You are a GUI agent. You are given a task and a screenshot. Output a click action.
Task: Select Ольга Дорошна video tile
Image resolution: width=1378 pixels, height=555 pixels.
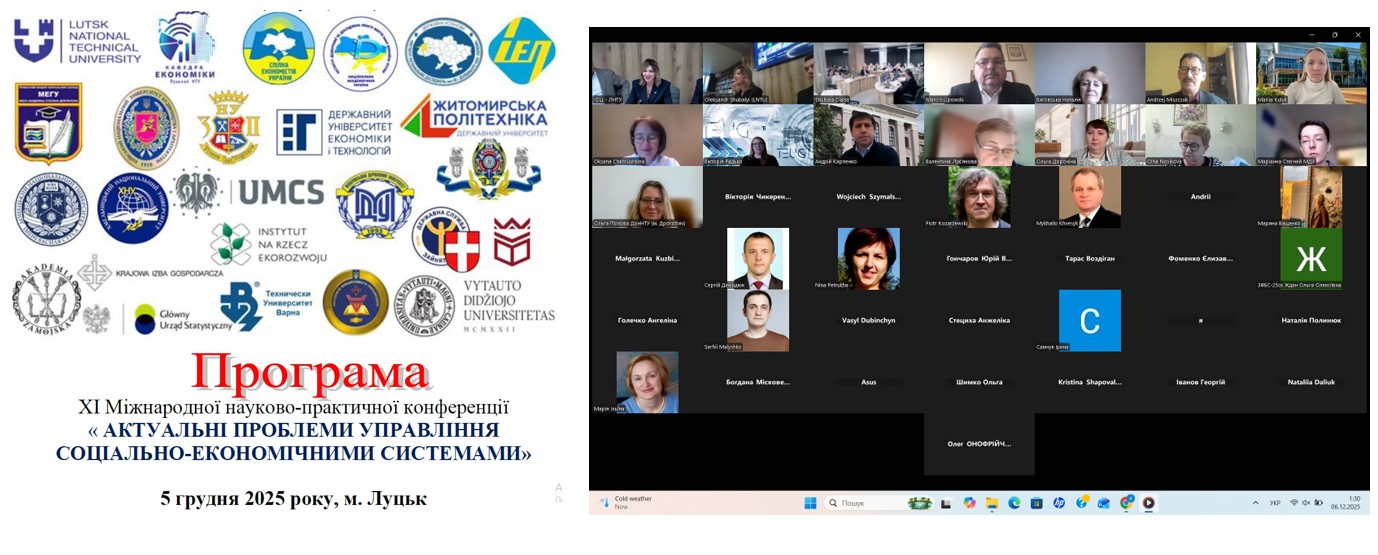point(1089,135)
